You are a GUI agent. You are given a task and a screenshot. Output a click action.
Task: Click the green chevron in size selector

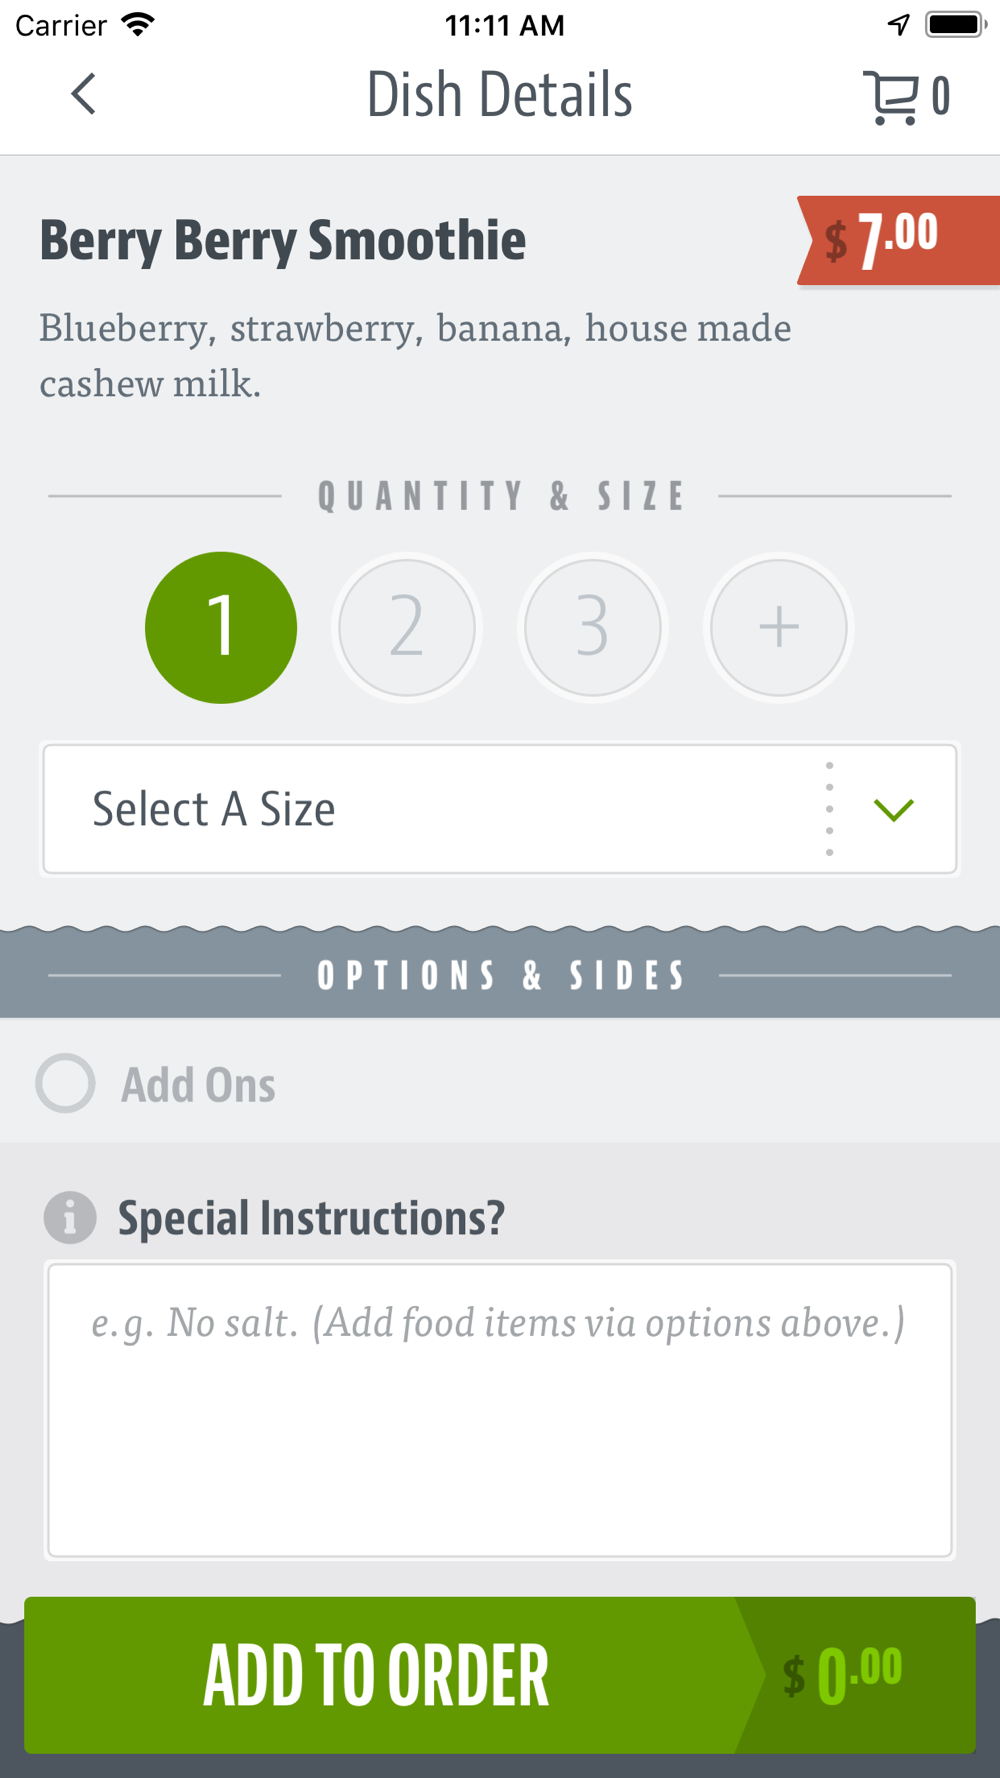pyautogui.click(x=893, y=810)
